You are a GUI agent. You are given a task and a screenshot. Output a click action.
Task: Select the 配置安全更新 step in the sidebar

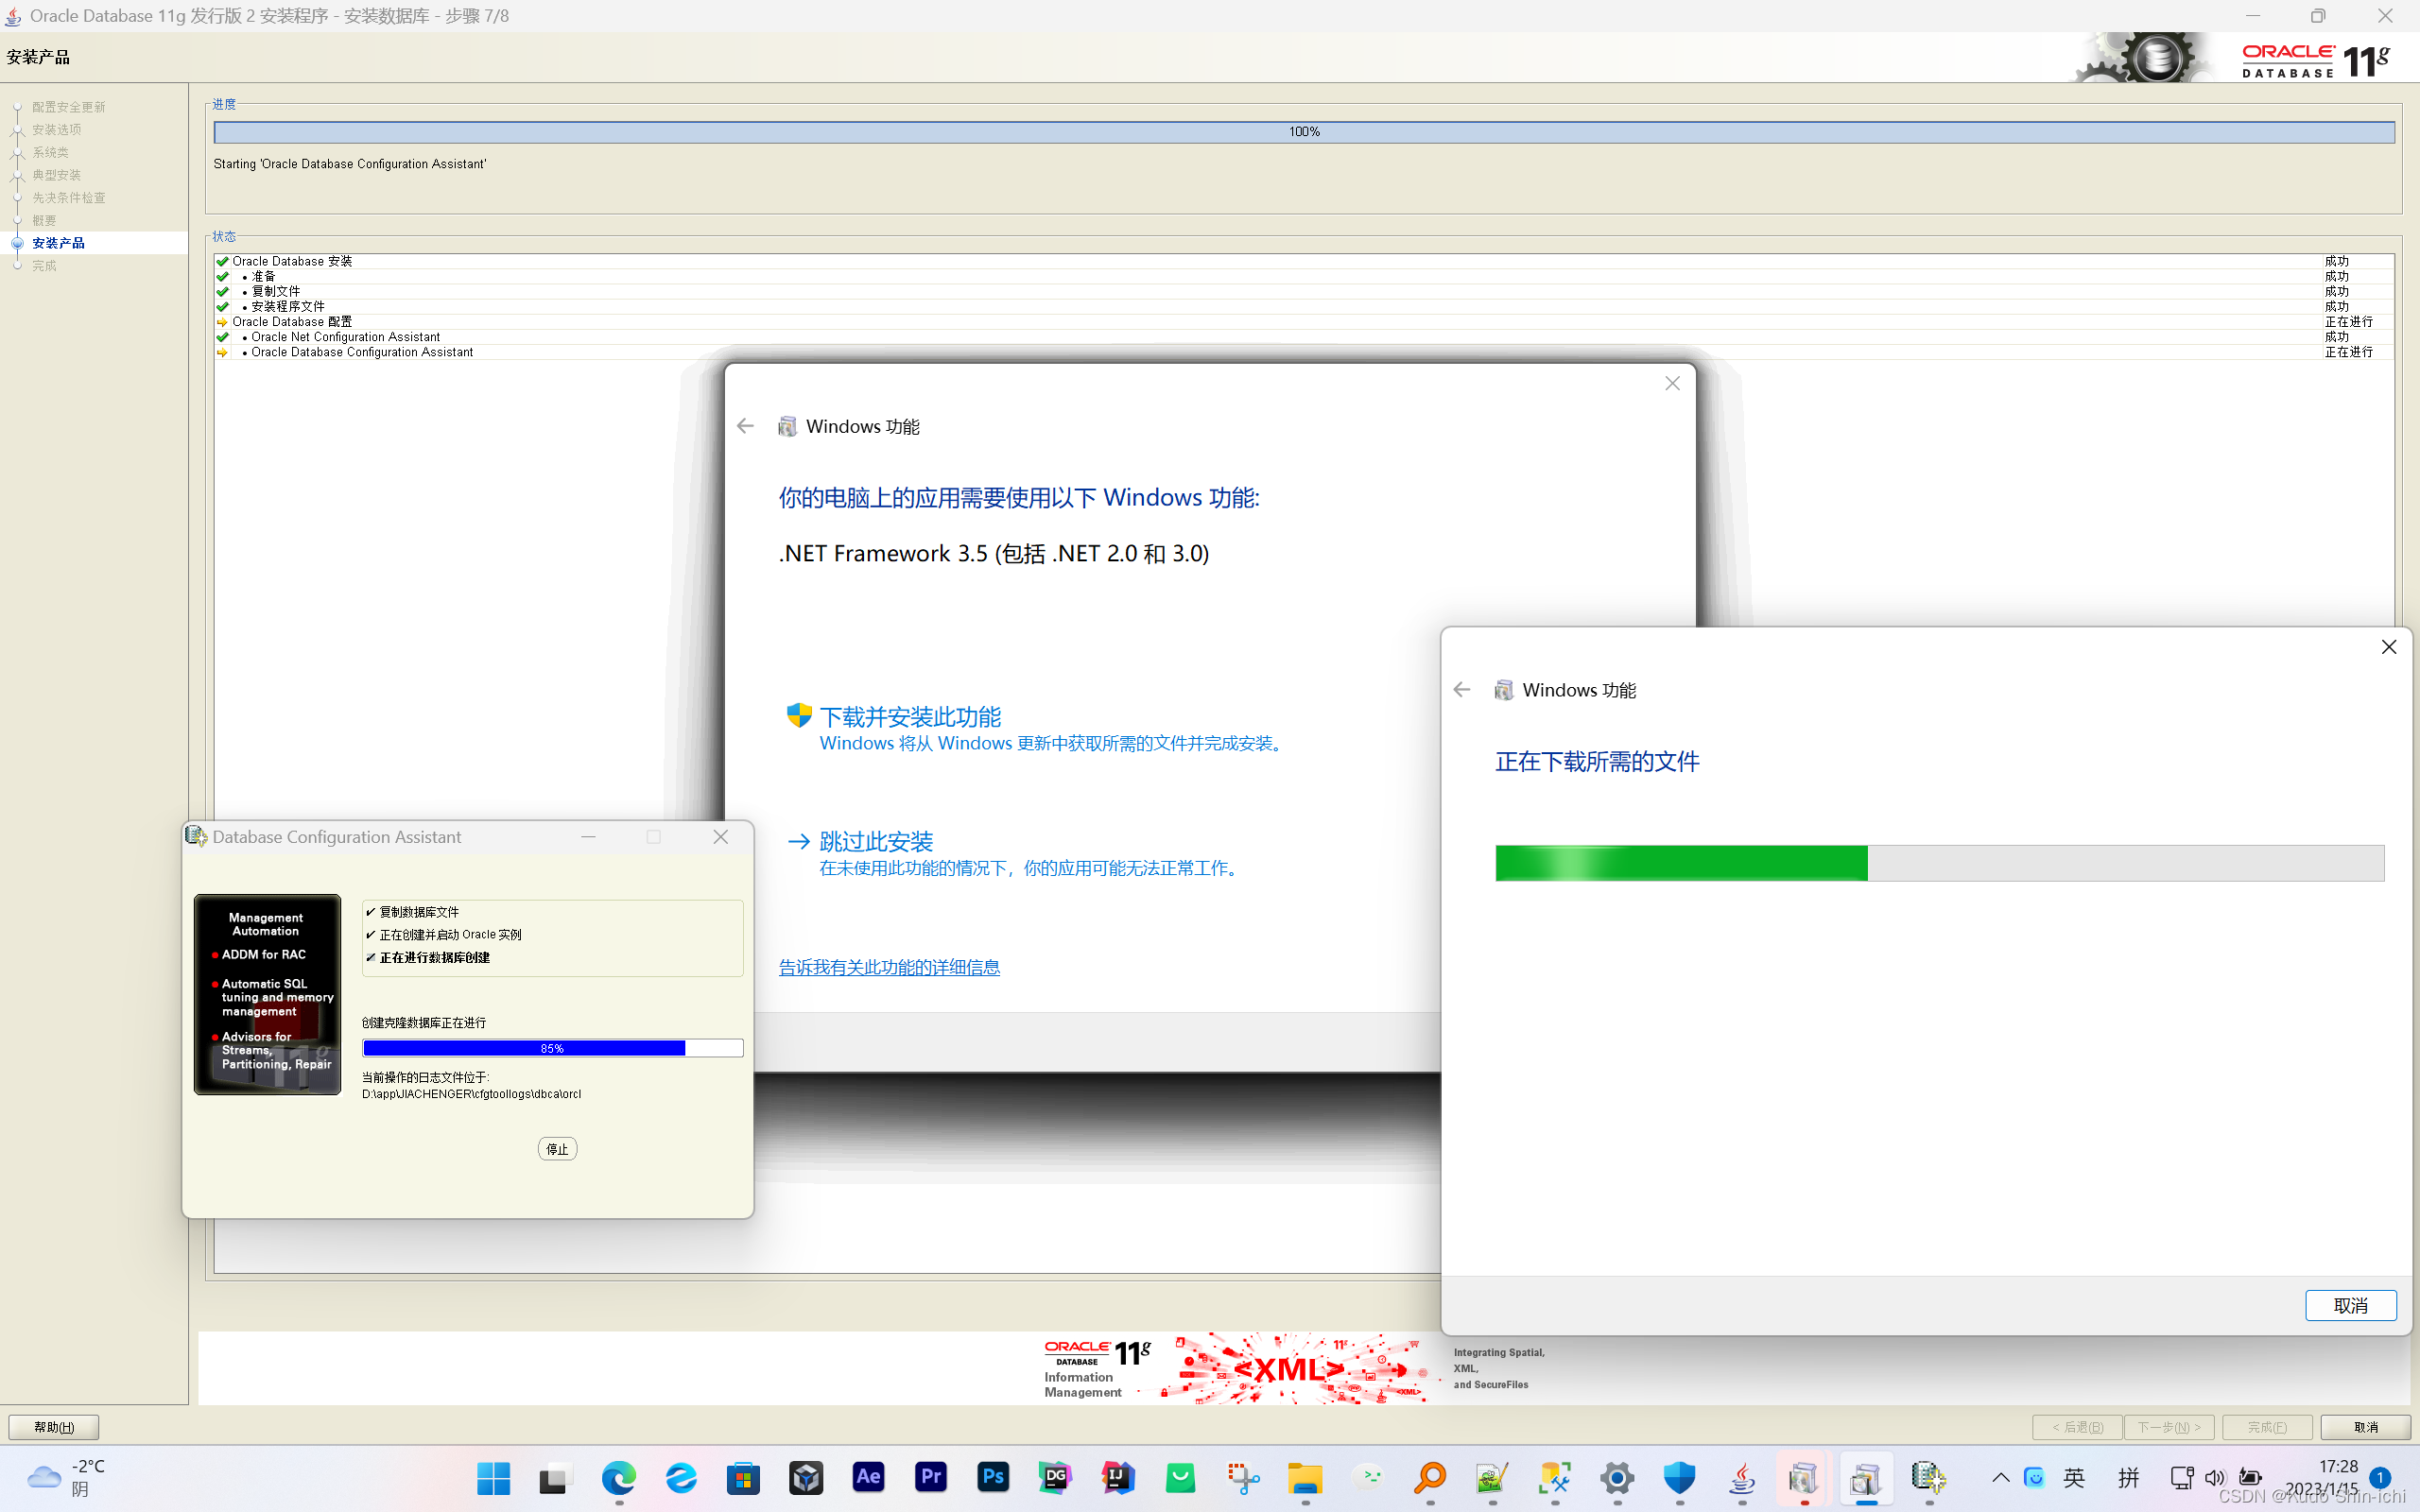coord(68,107)
